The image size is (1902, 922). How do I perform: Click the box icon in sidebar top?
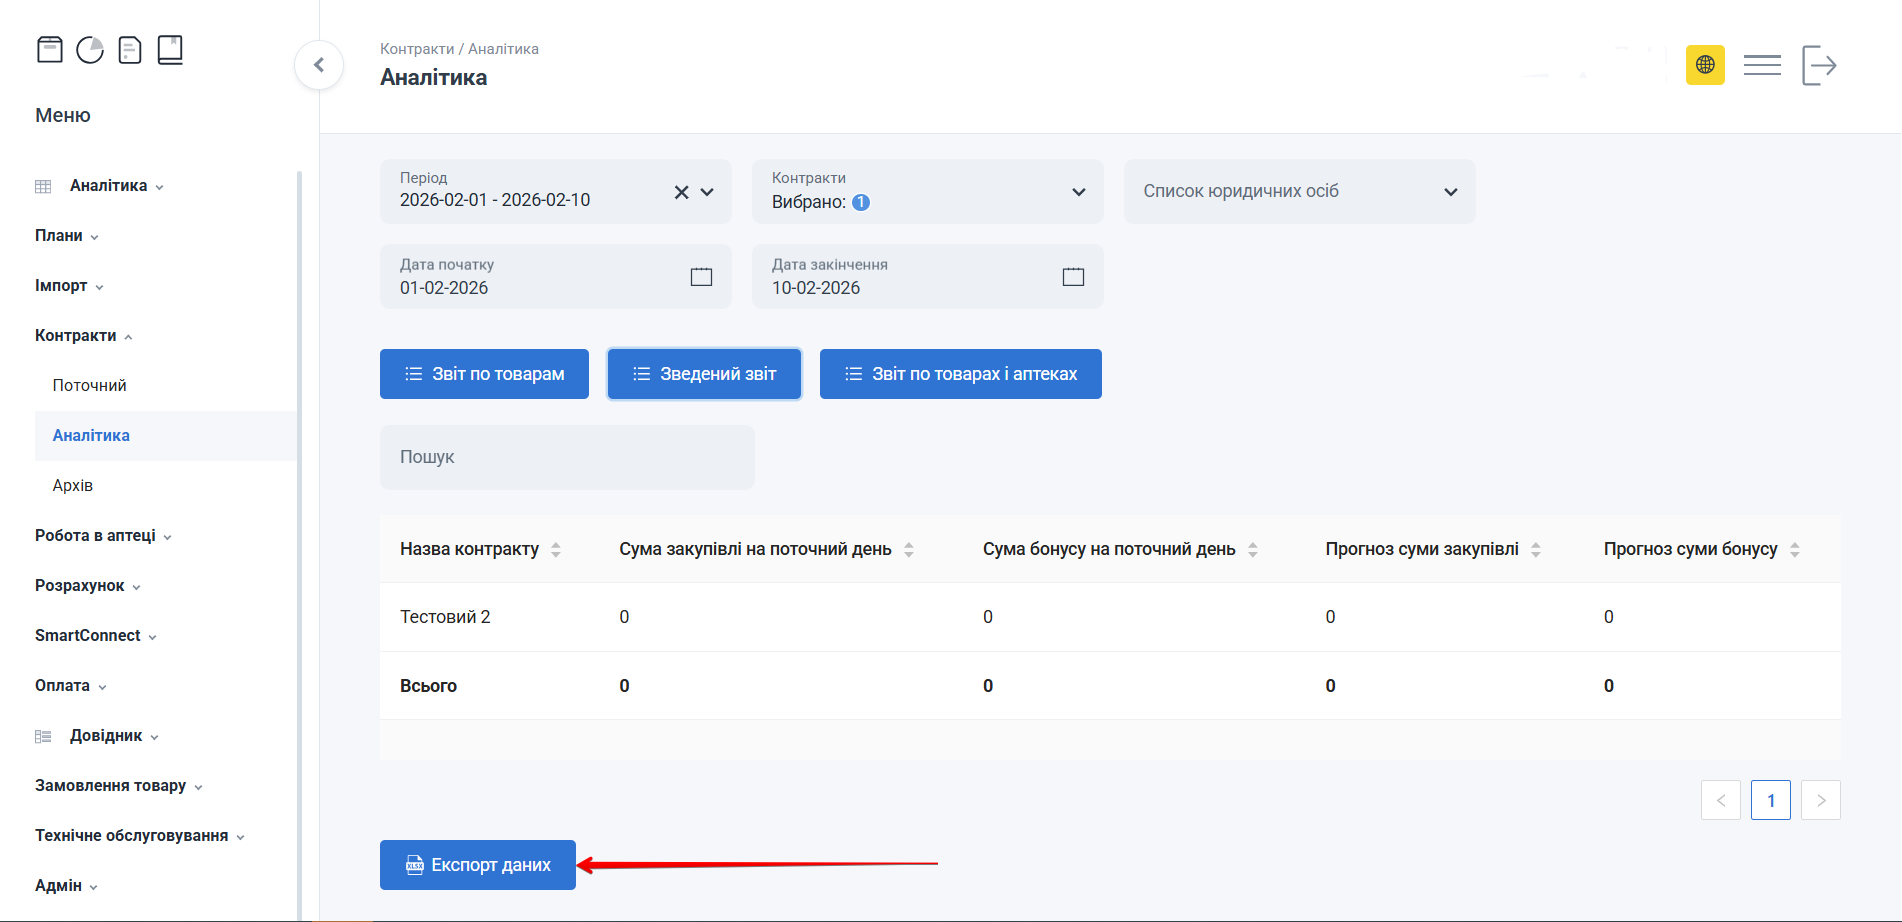pos(50,50)
